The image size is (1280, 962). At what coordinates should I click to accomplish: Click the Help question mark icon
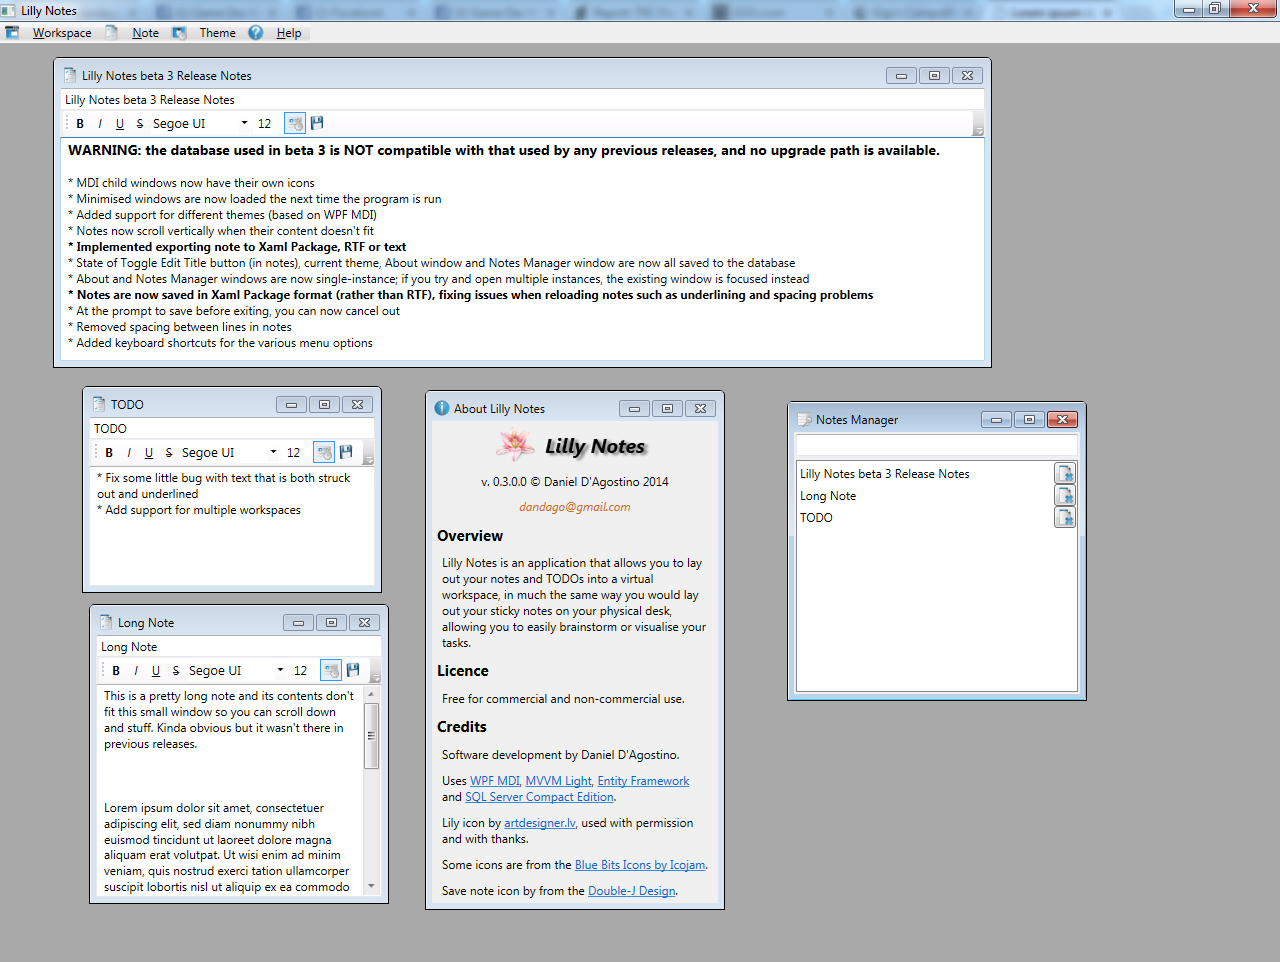256,33
